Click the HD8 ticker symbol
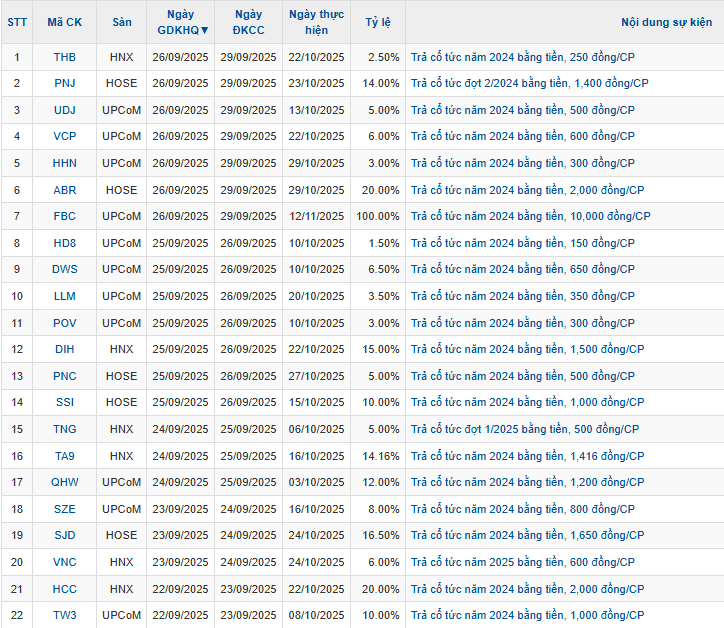The width and height of the screenshot is (724, 628). pyautogui.click(x=64, y=243)
